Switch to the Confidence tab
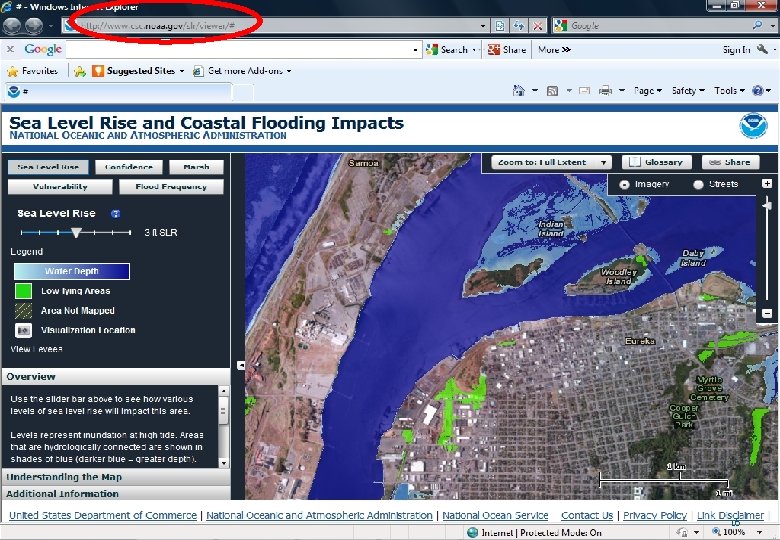 pos(129,167)
